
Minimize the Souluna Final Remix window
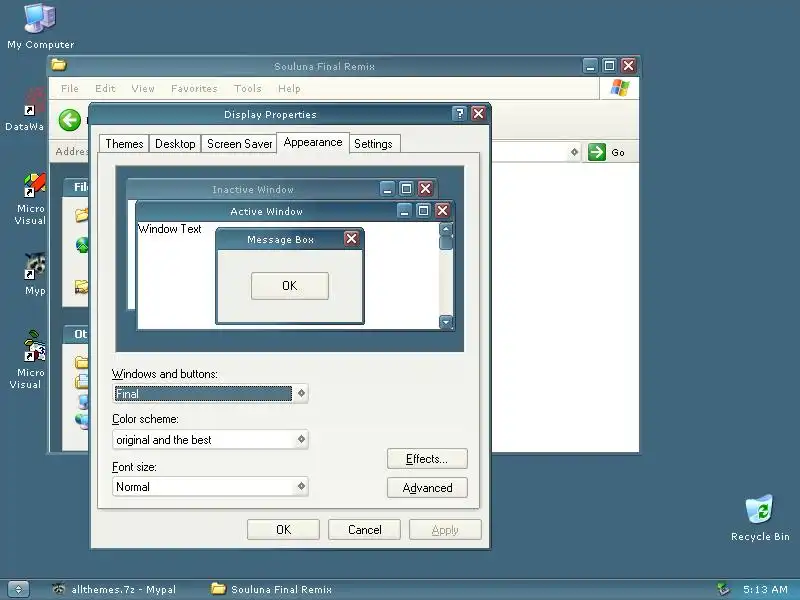click(590, 65)
